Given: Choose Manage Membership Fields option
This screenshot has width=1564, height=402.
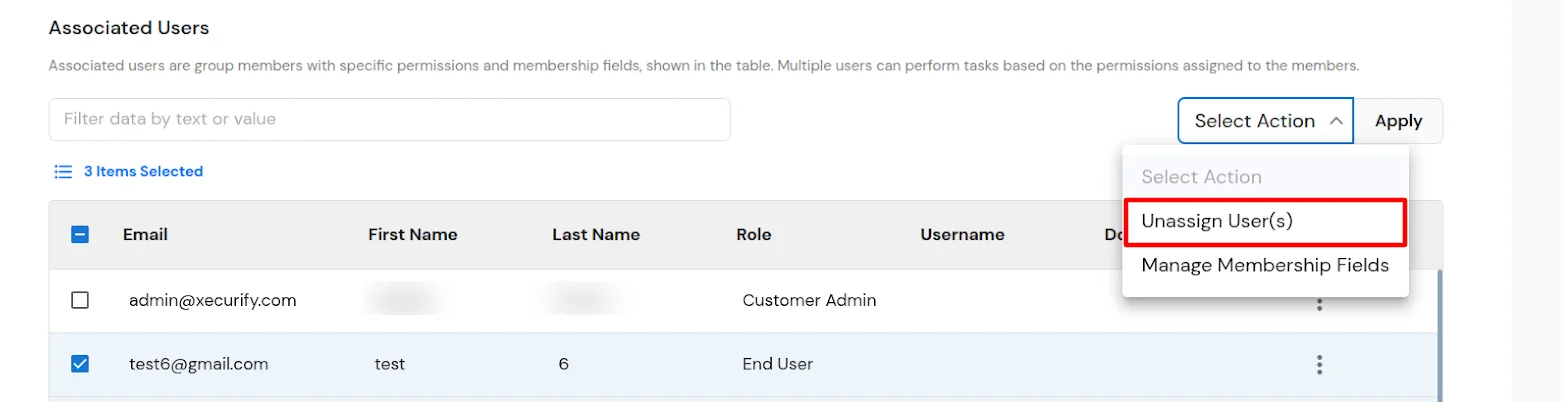Looking at the screenshot, I should tap(1265, 265).
